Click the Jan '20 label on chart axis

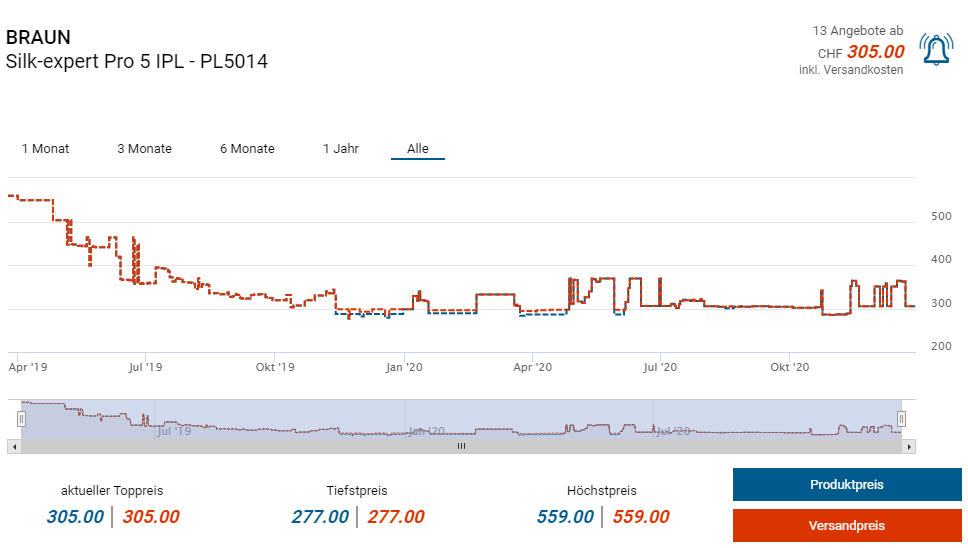tap(404, 368)
